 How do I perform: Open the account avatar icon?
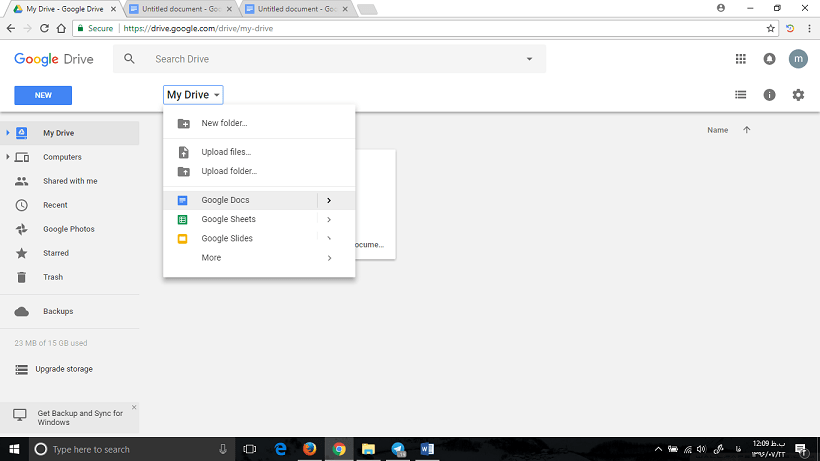[798, 59]
